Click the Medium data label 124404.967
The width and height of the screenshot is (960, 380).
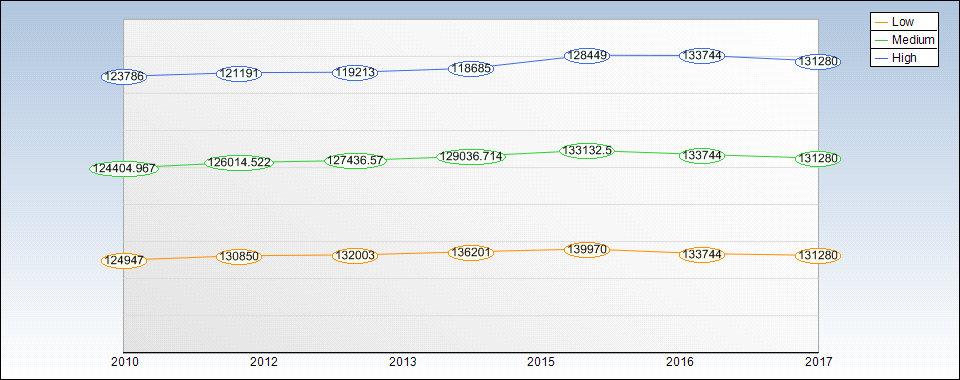(124, 168)
